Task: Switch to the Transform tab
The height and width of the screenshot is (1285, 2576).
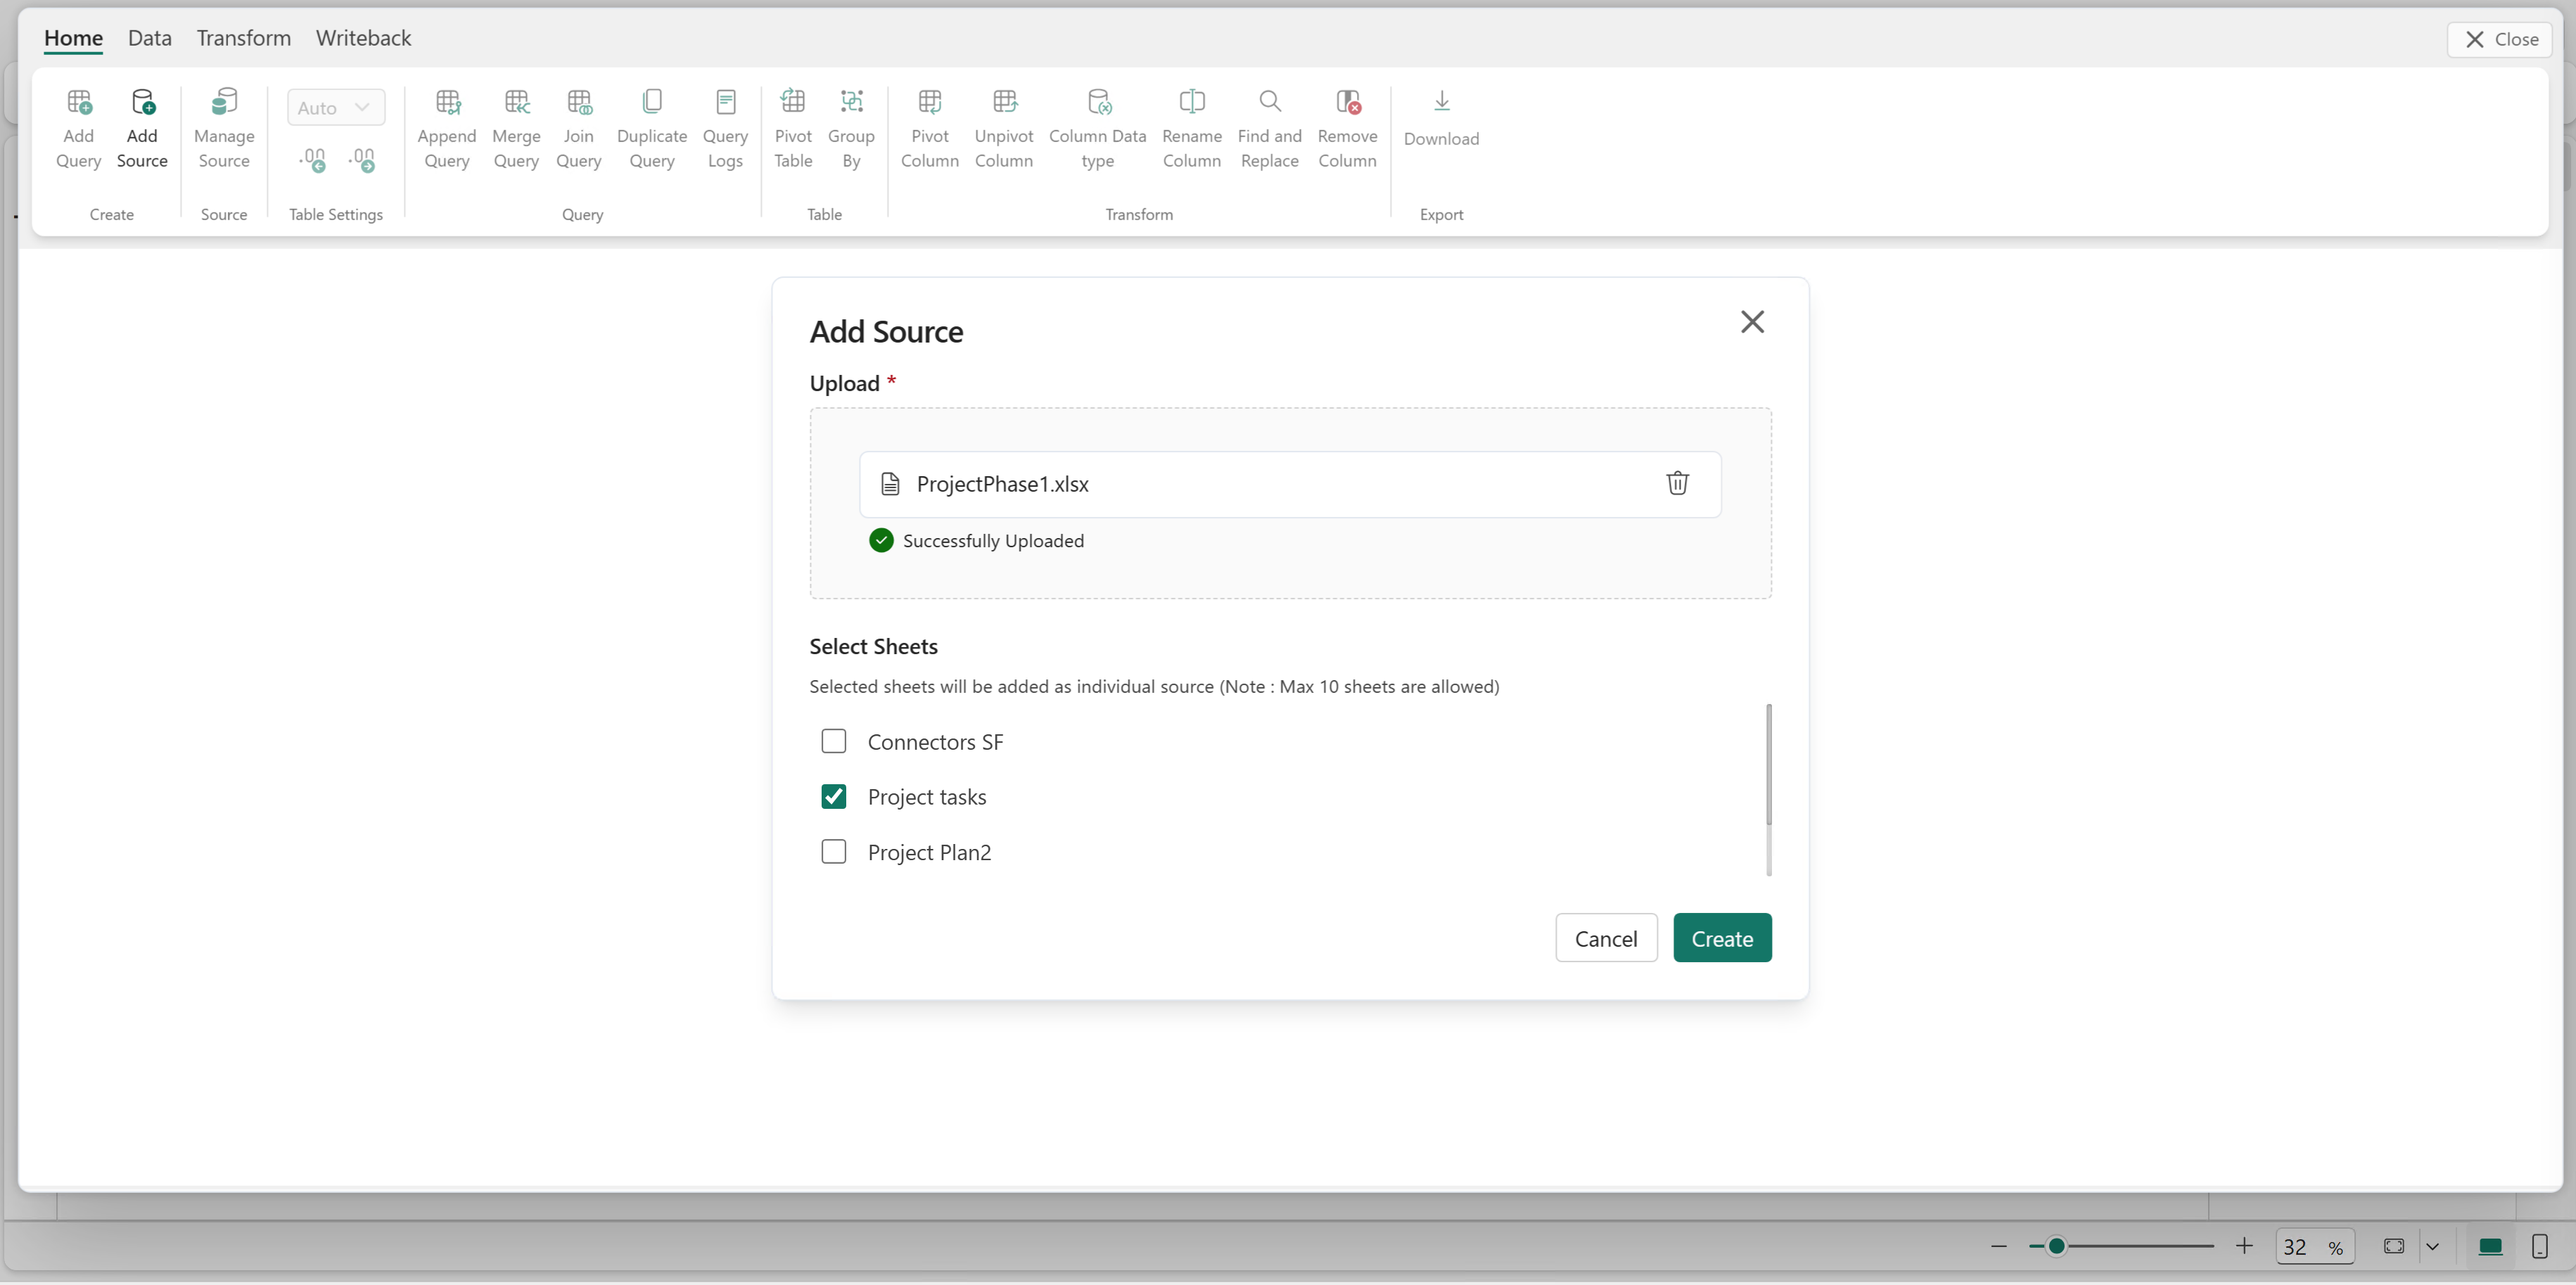Action: point(243,38)
